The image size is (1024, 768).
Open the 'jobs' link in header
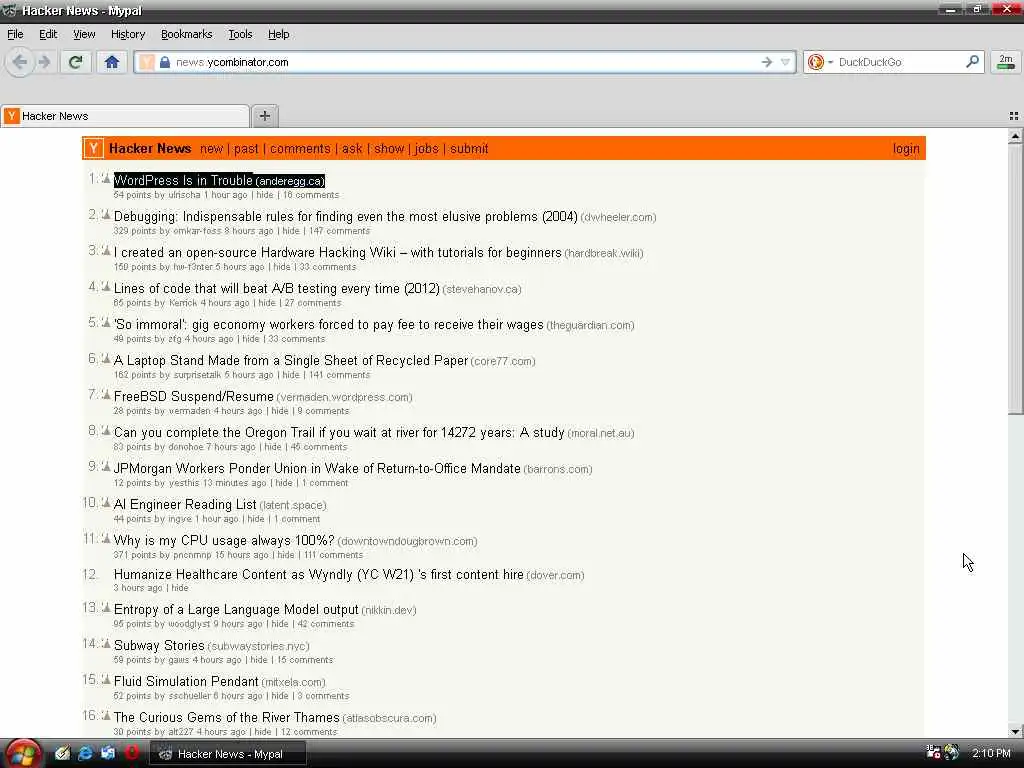click(x=426, y=149)
